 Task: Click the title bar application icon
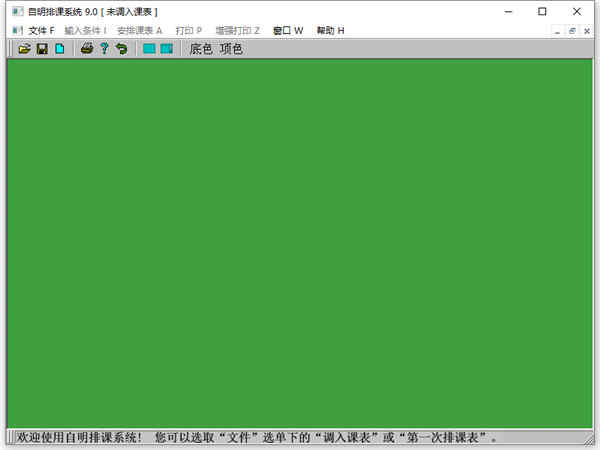coord(18,11)
